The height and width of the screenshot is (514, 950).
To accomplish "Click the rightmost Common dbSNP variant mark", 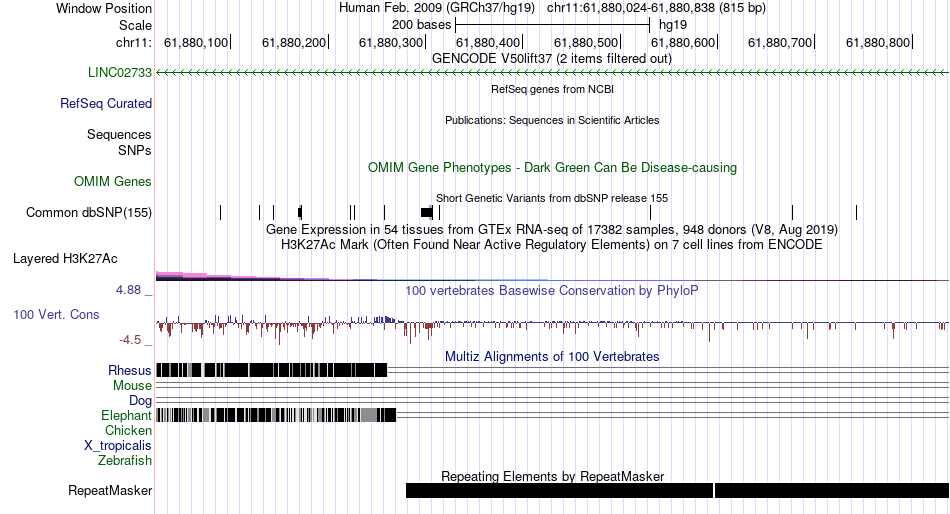I will (x=856, y=212).
